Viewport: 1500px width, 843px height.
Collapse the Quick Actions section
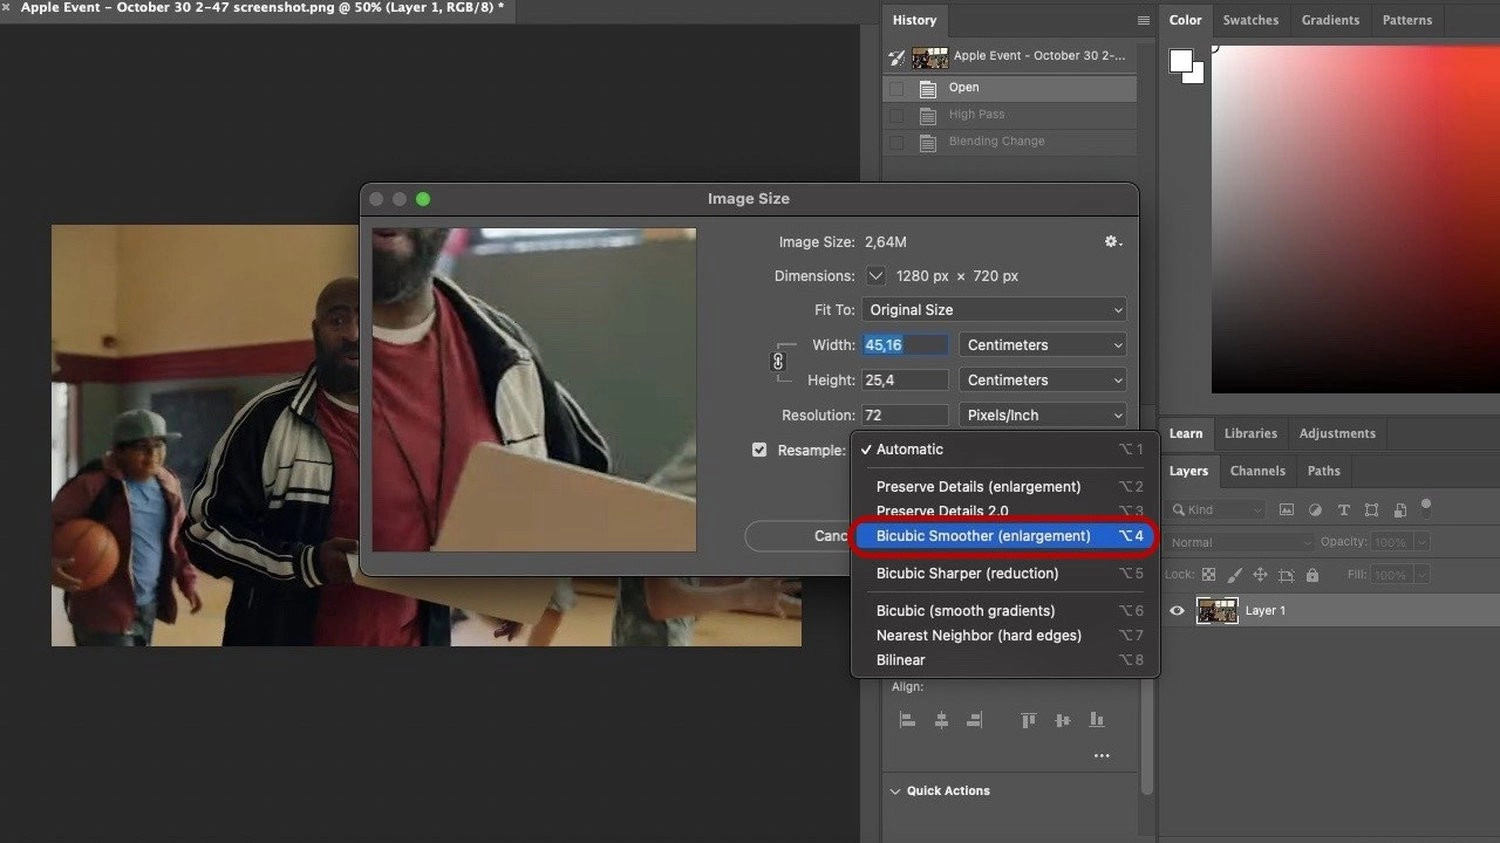[x=895, y=791]
